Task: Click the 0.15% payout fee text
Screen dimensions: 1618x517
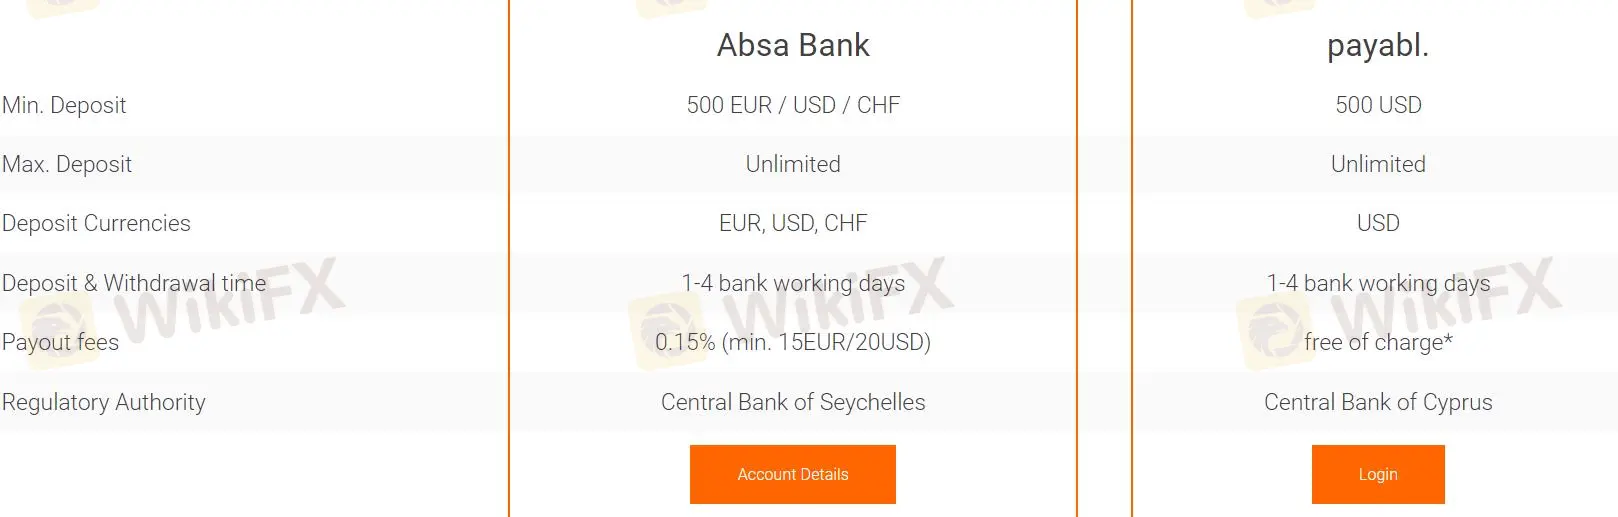Action: [x=793, y=342]
